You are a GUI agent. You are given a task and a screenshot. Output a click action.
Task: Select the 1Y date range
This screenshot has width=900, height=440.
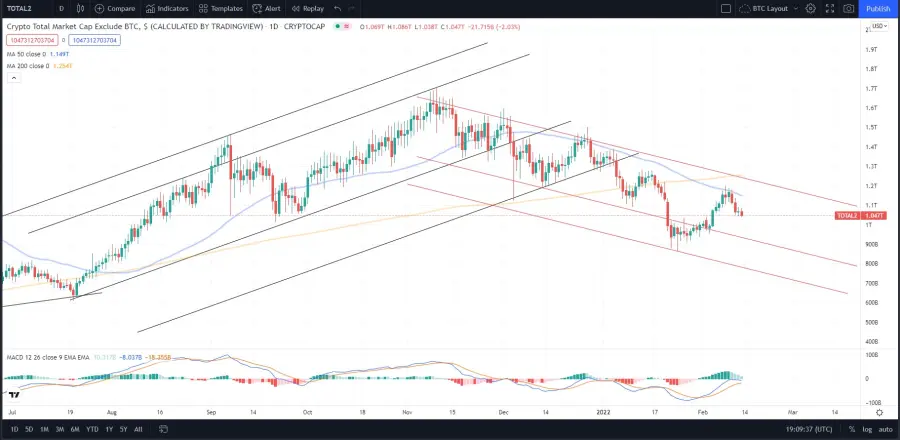[109, 429]
